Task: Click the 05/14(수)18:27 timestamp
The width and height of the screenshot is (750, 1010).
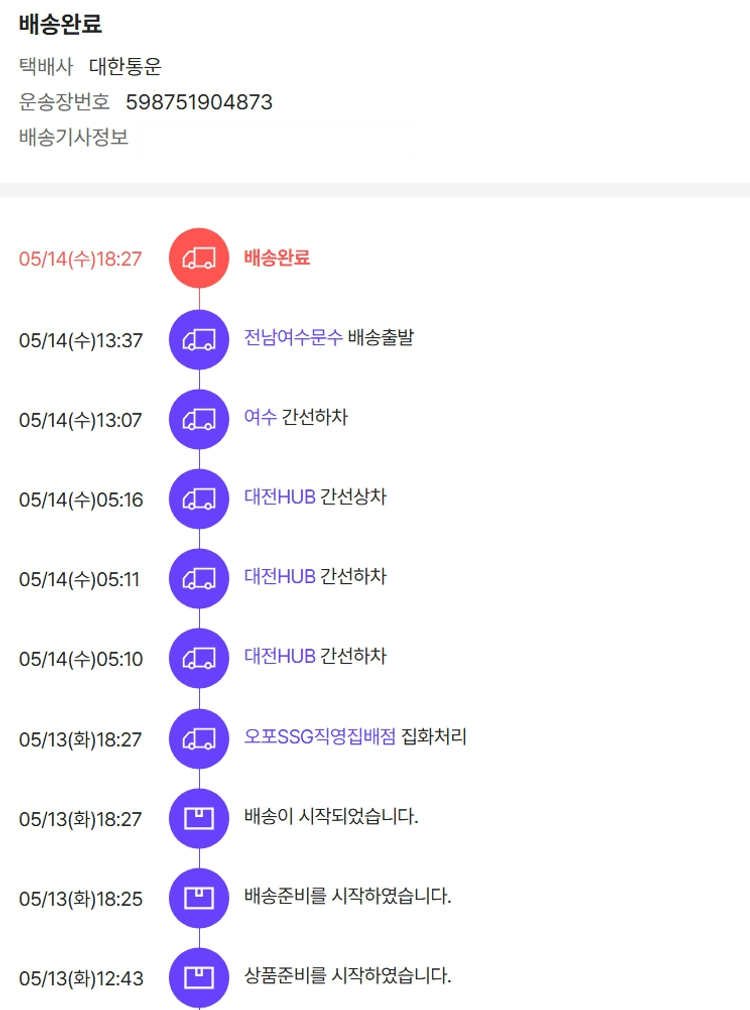Action: coord(80,259)
